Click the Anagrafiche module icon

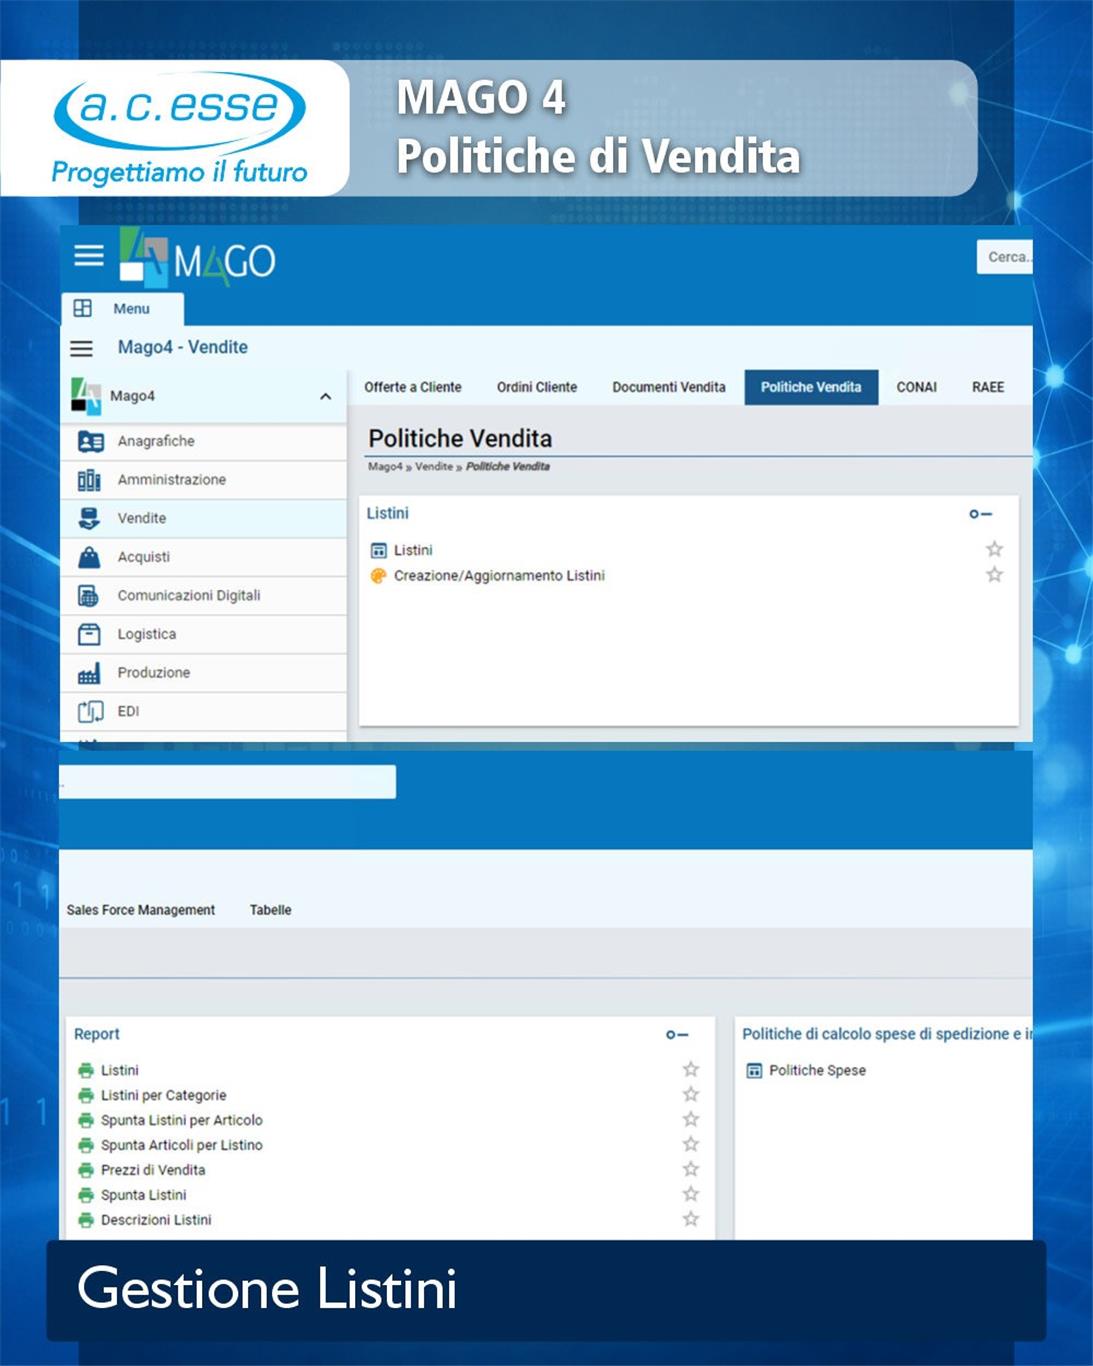pyautogui.click(x=90, y=441)
